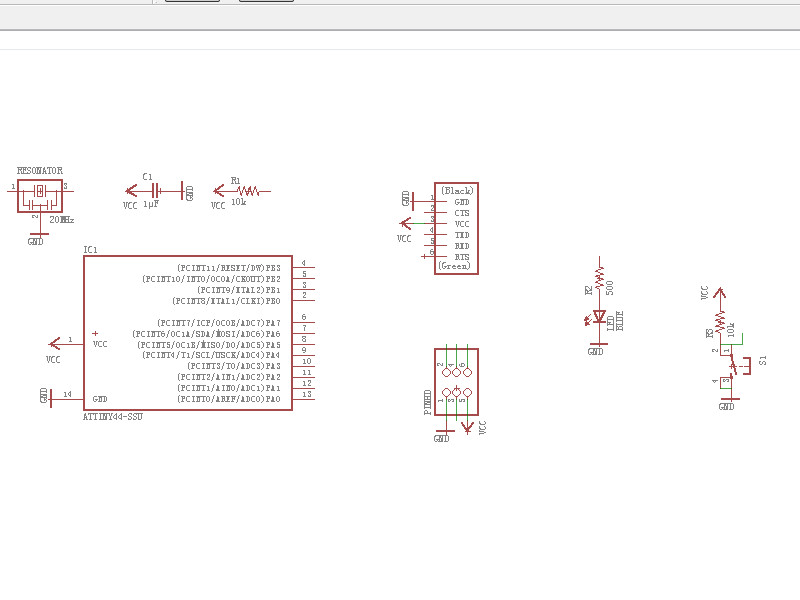800x600 pixels.
Task: Select the R3 10k resistor symbol
Action: 720,322
